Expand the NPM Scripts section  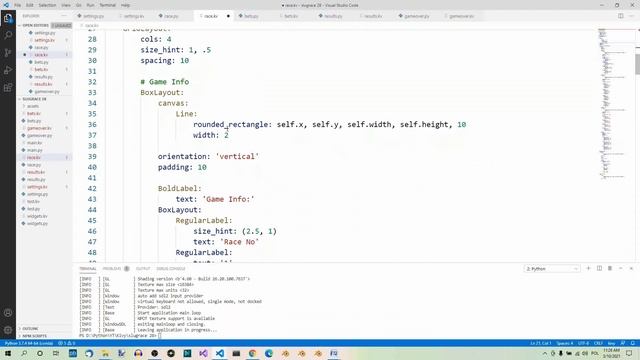pos(34,336)
